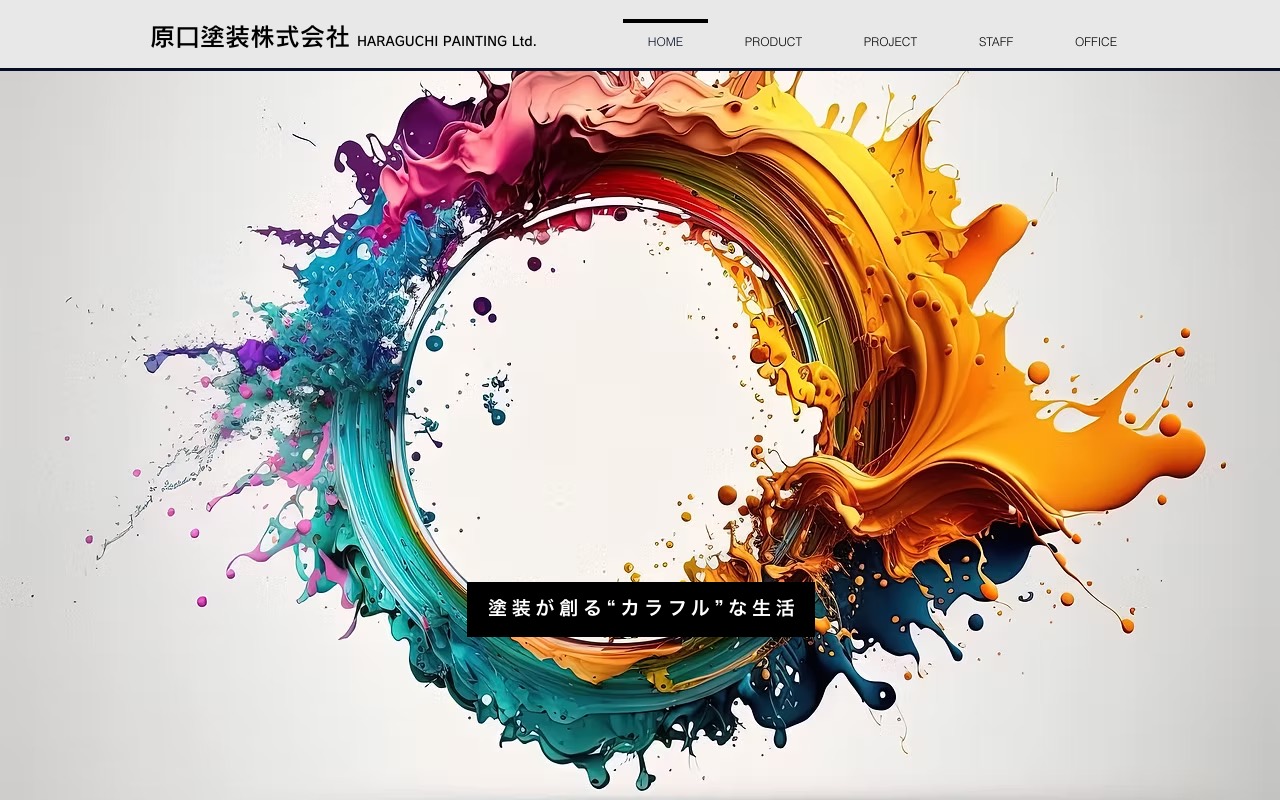
Task: Open the OFFICE page link
Action: click(1096, 41)
